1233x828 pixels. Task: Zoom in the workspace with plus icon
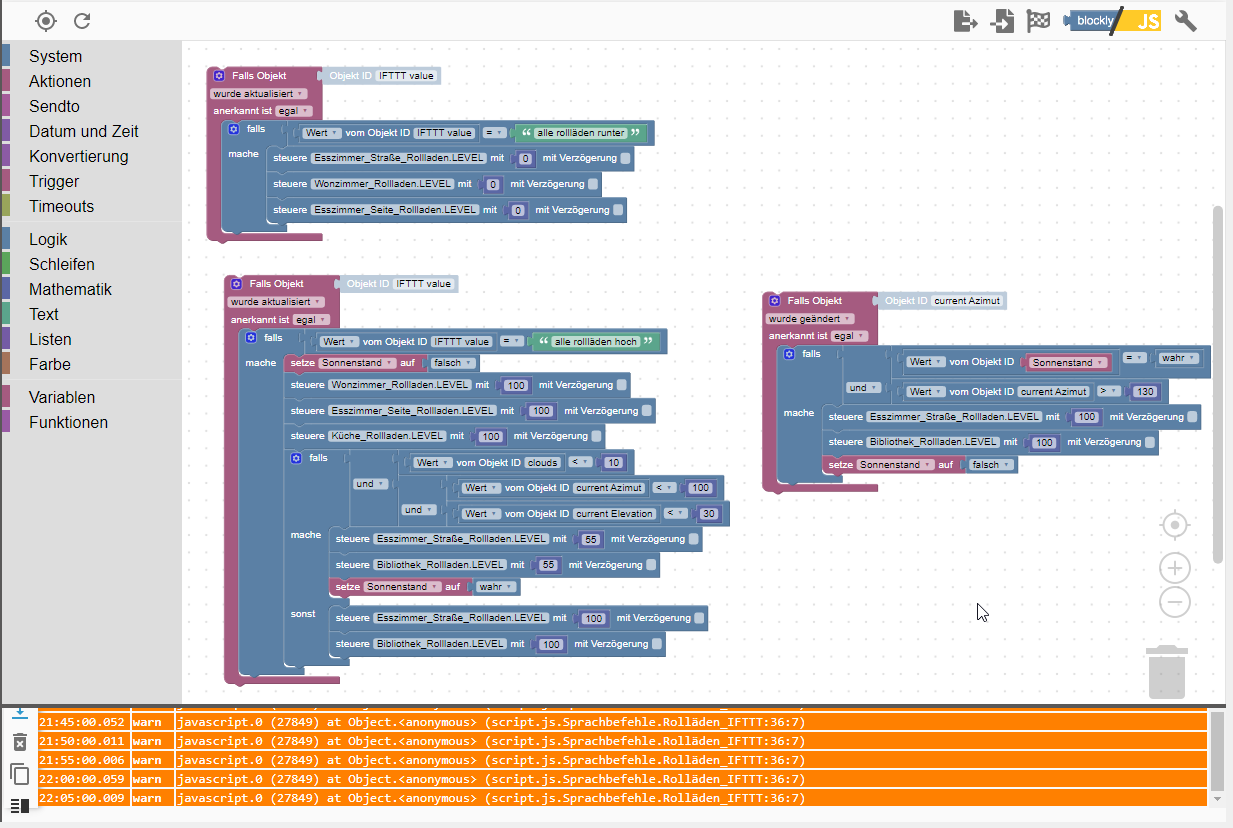tap(1175, 568)
